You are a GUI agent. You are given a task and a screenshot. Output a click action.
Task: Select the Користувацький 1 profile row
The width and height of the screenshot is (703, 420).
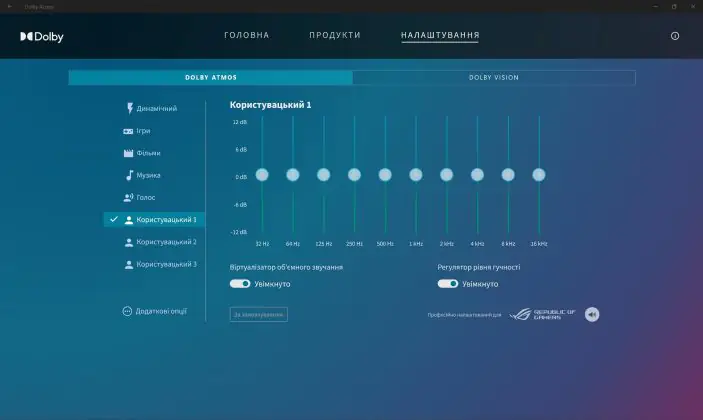[154, 220]
